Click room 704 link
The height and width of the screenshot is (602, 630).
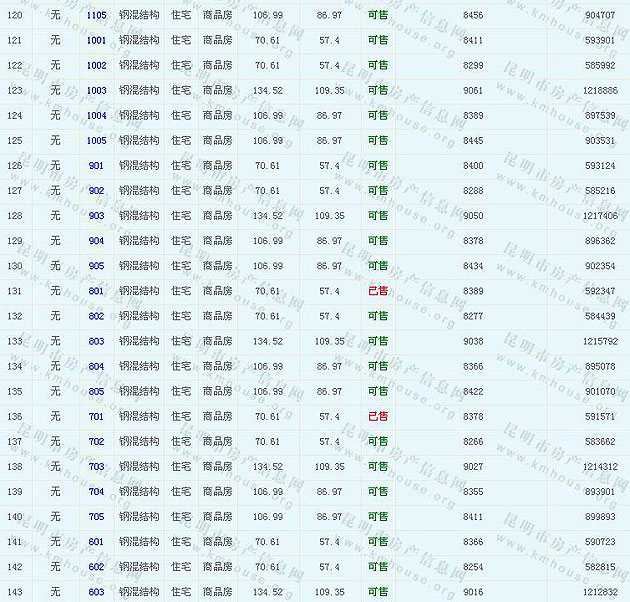point(97,492)
